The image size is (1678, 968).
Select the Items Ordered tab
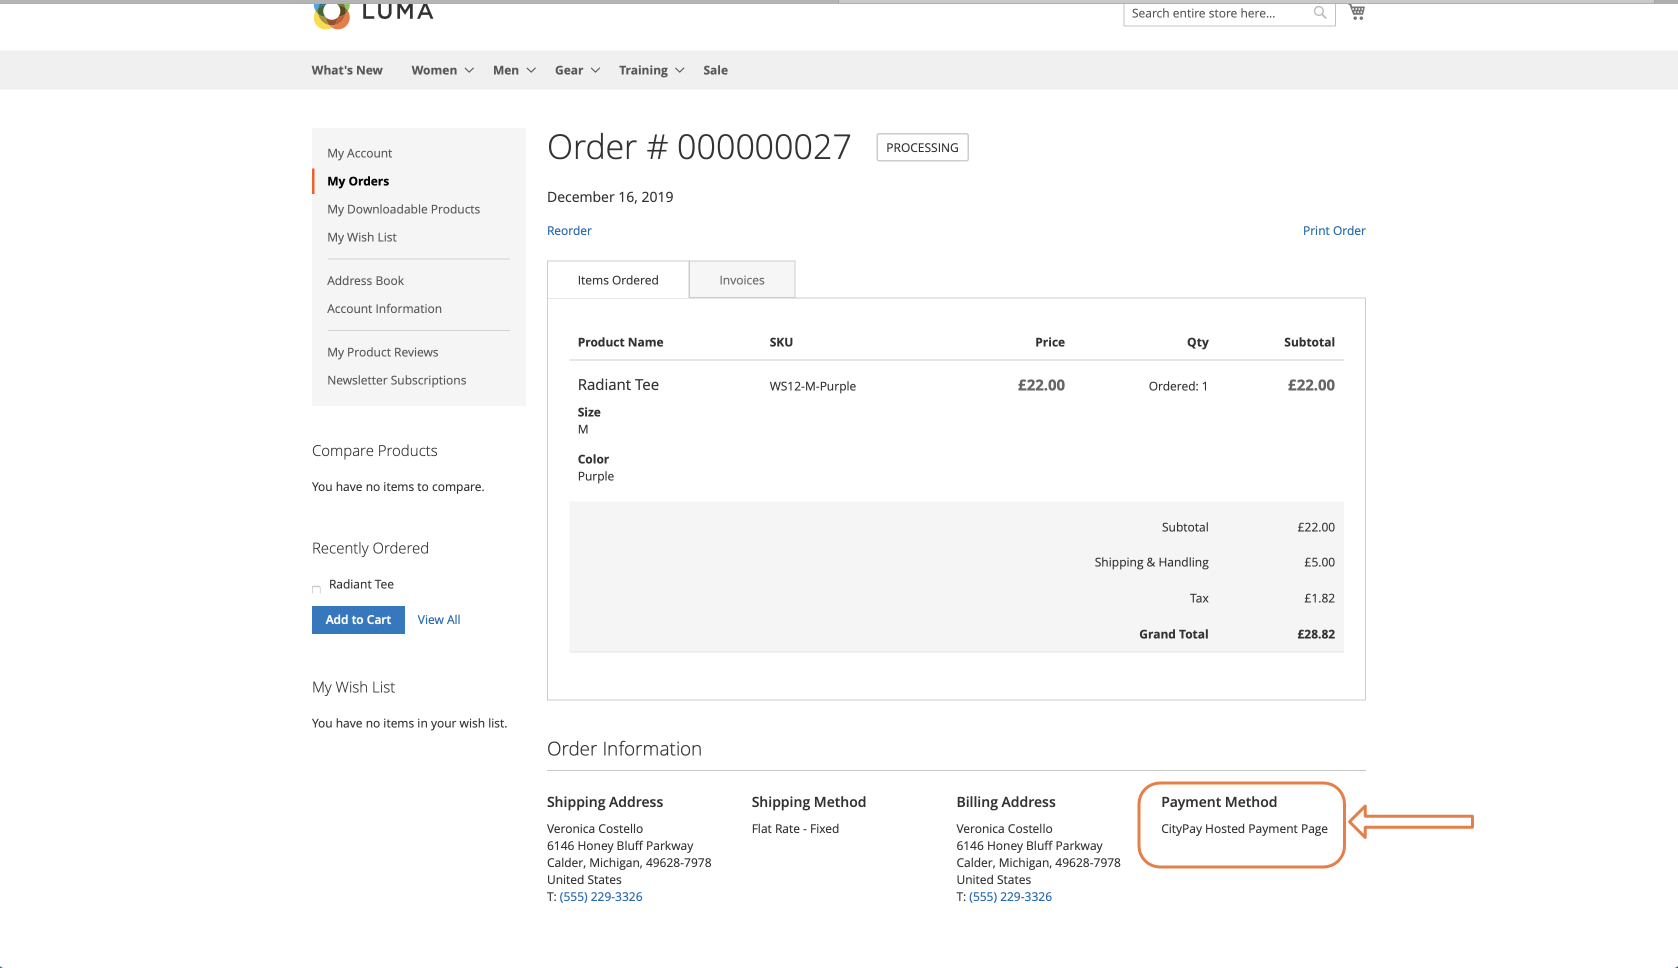click(617, 279)
